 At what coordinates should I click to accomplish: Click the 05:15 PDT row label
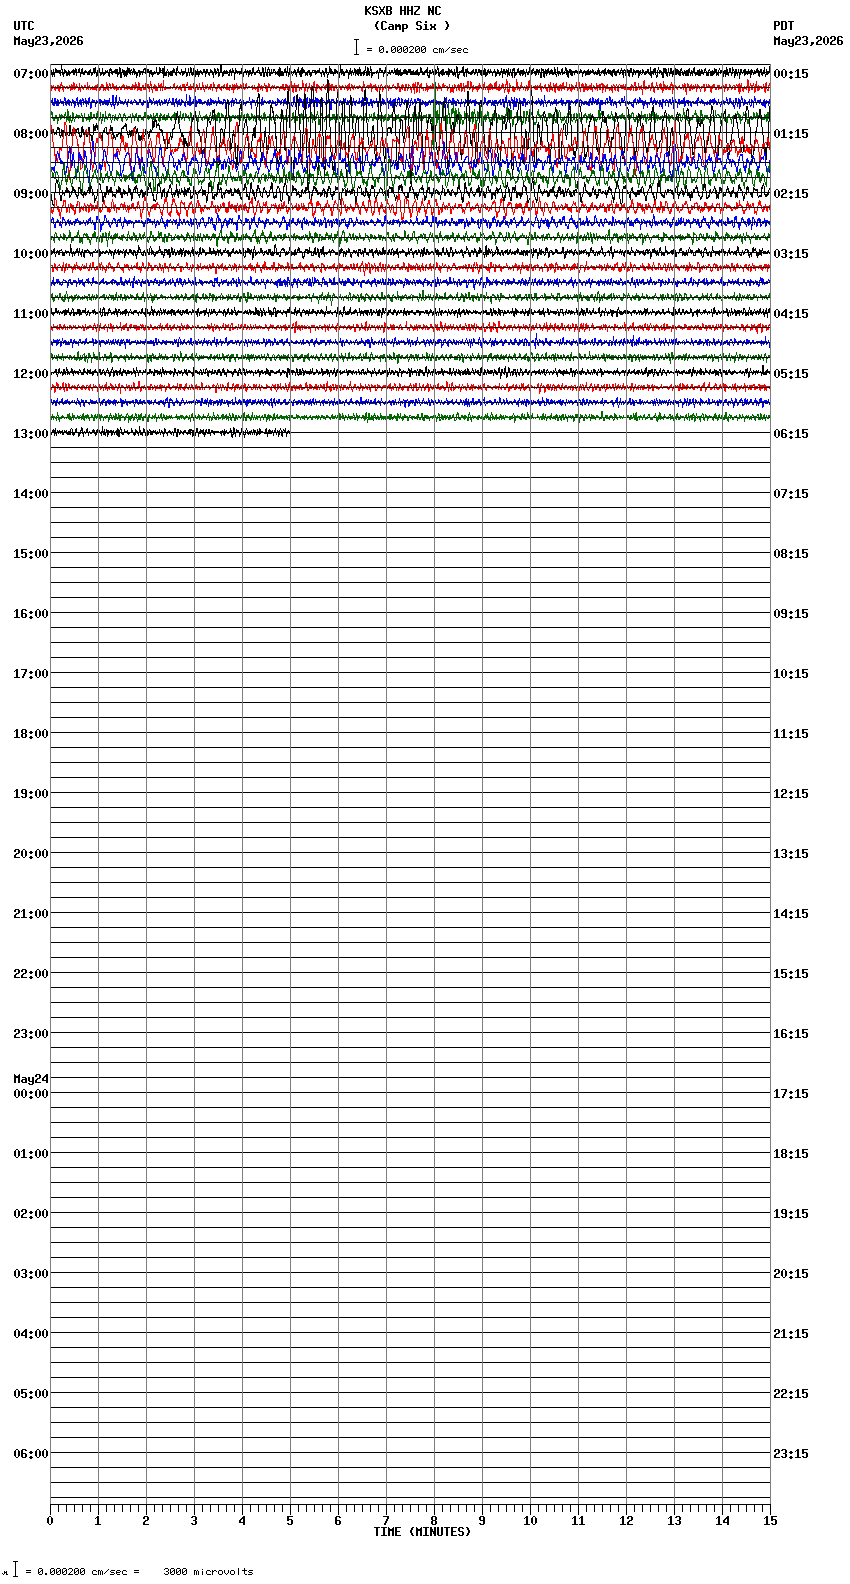pyautogui.click(x=791, y=374)
